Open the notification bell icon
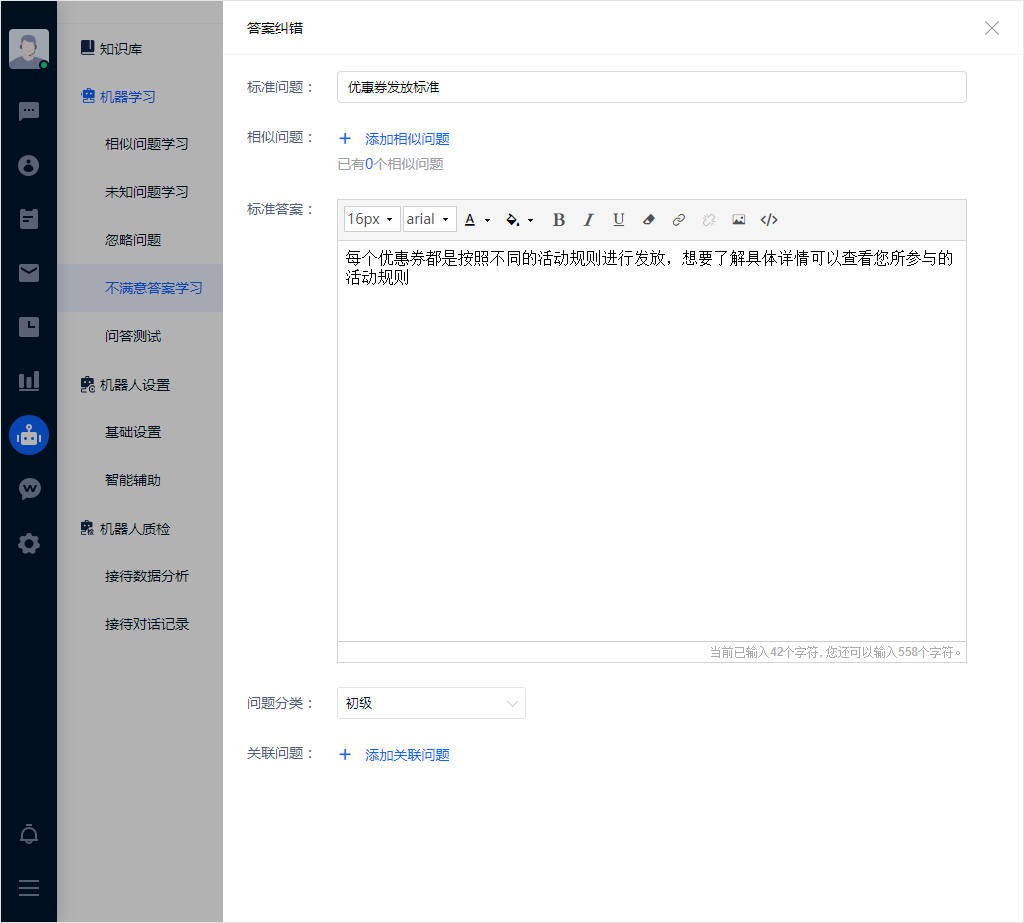This screenshot has width=1024, height=923. (x=29, y=835)
